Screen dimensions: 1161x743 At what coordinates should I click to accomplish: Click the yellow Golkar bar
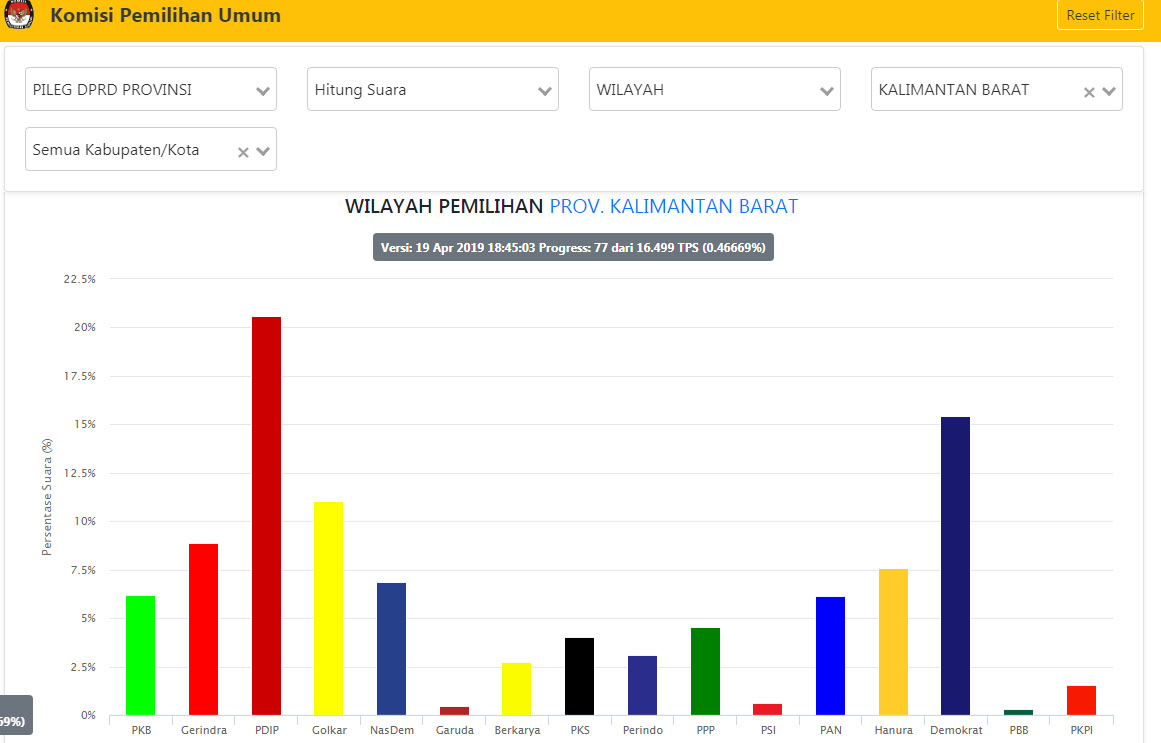(328, 608)
